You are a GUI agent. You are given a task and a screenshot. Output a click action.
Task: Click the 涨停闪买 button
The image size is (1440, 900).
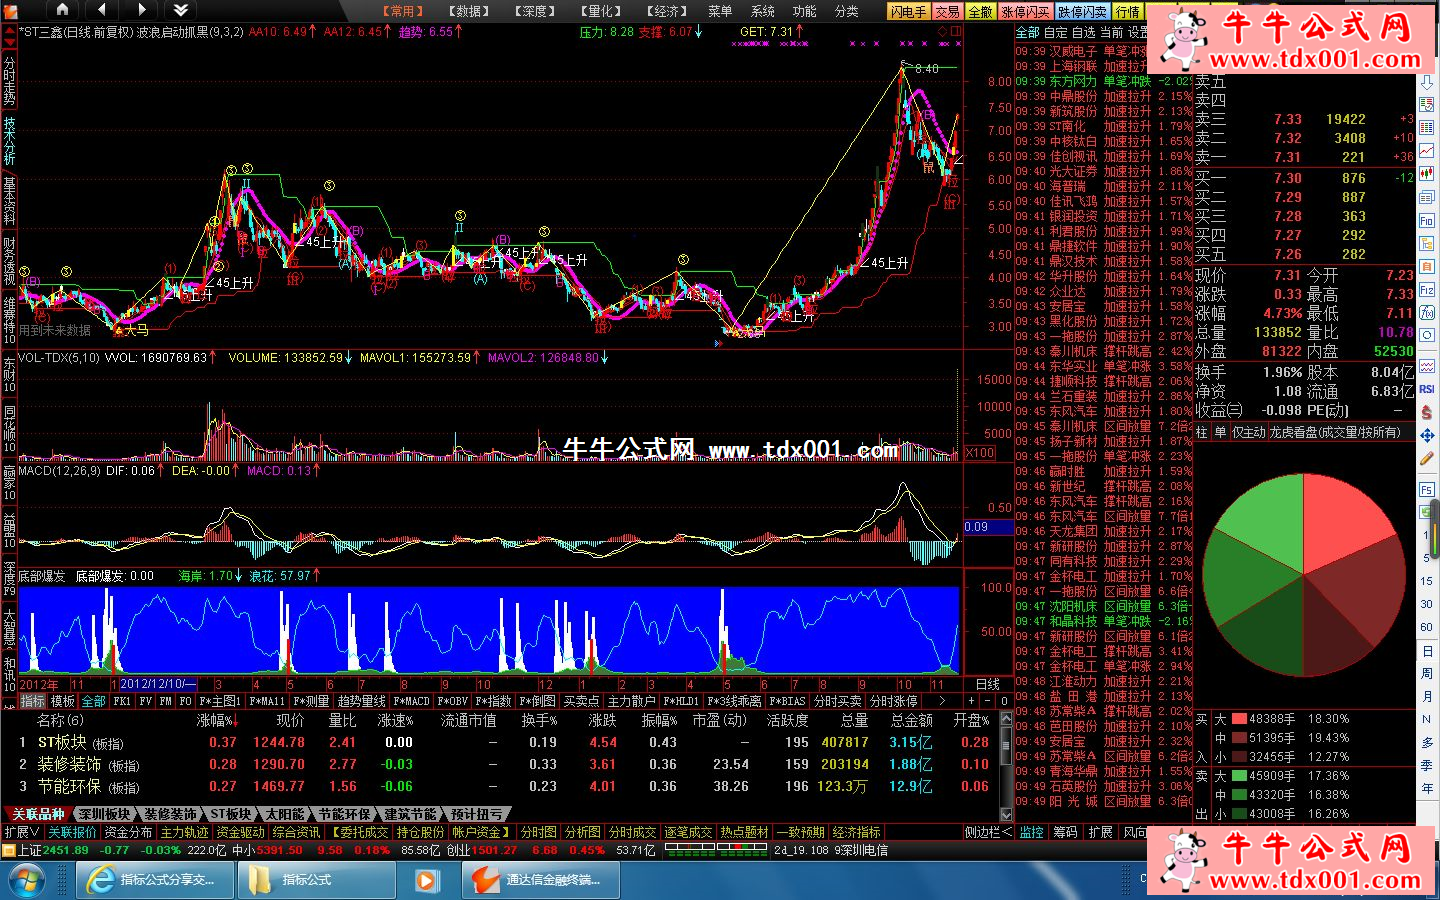click(x=1026, y=11)
